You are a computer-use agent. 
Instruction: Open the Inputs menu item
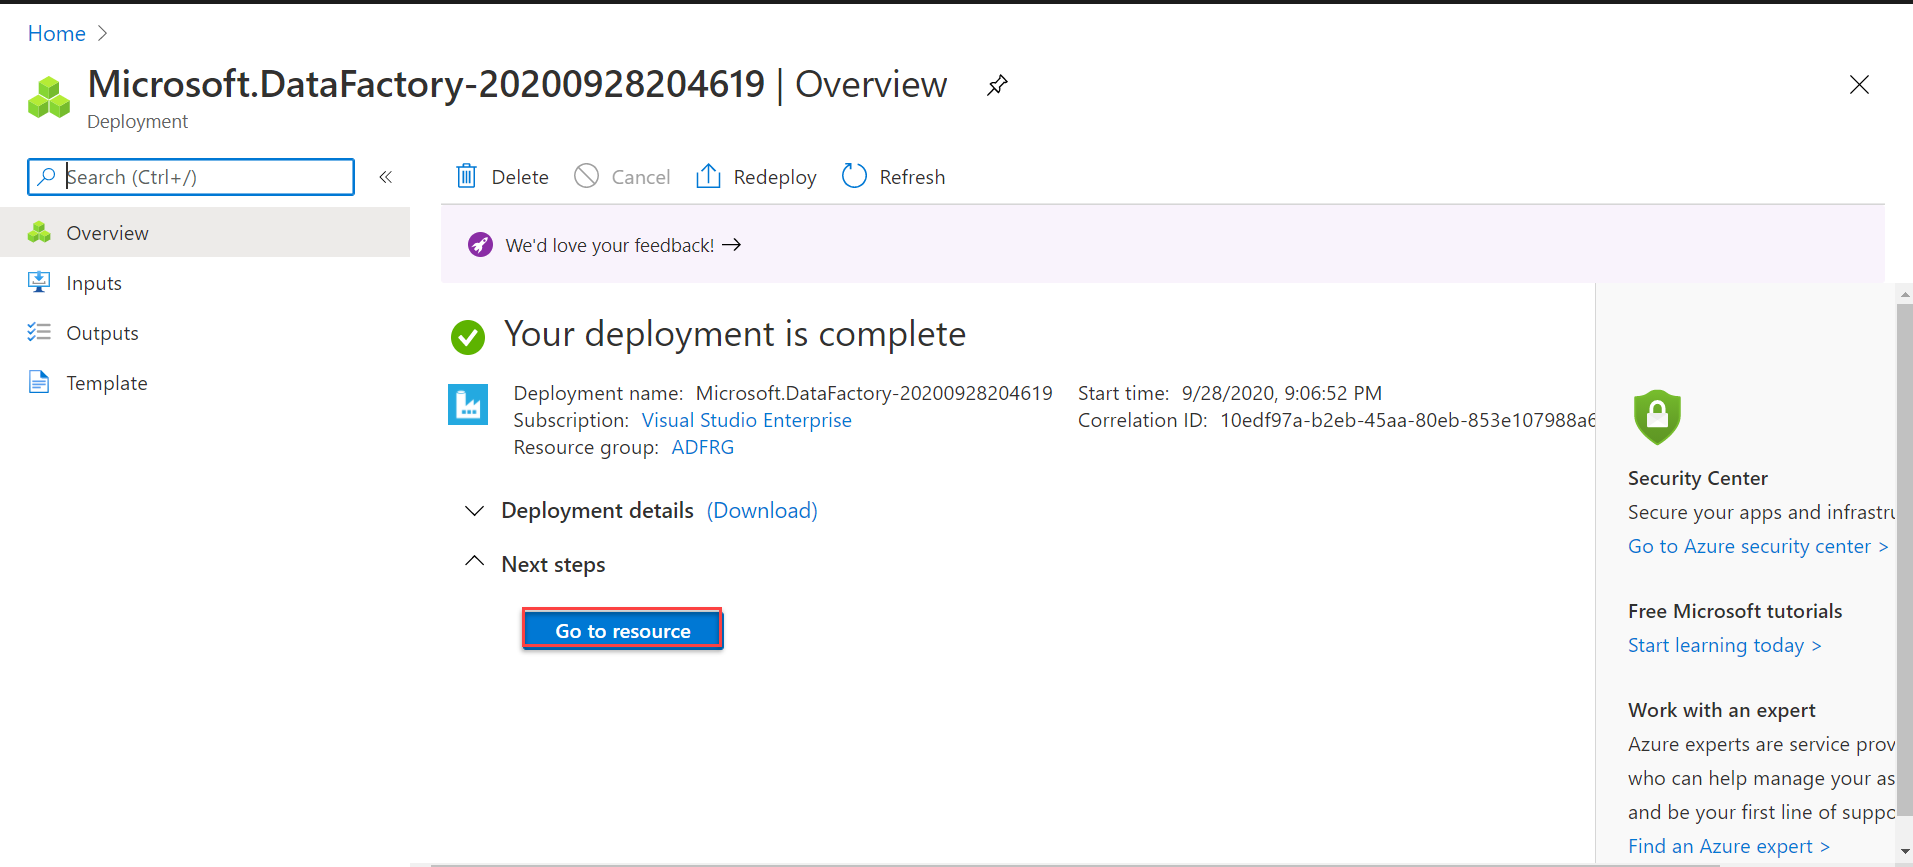[94, 283]
